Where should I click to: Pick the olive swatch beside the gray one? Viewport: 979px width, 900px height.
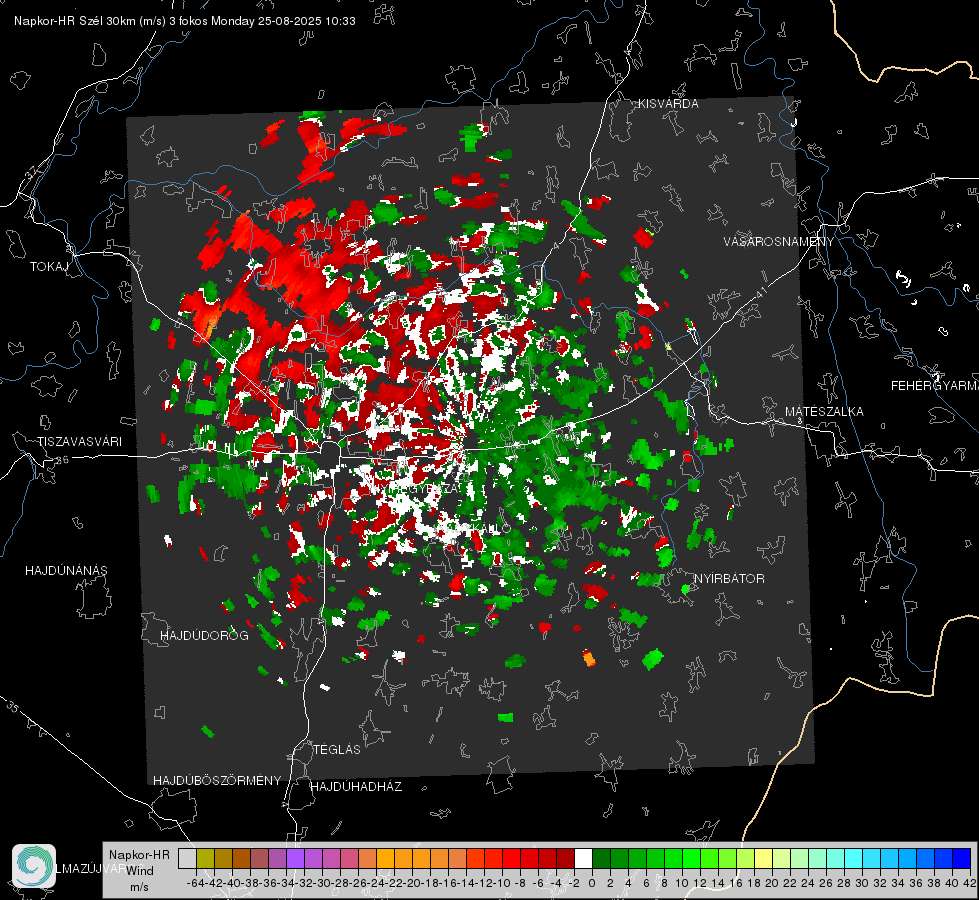point(205,858)
